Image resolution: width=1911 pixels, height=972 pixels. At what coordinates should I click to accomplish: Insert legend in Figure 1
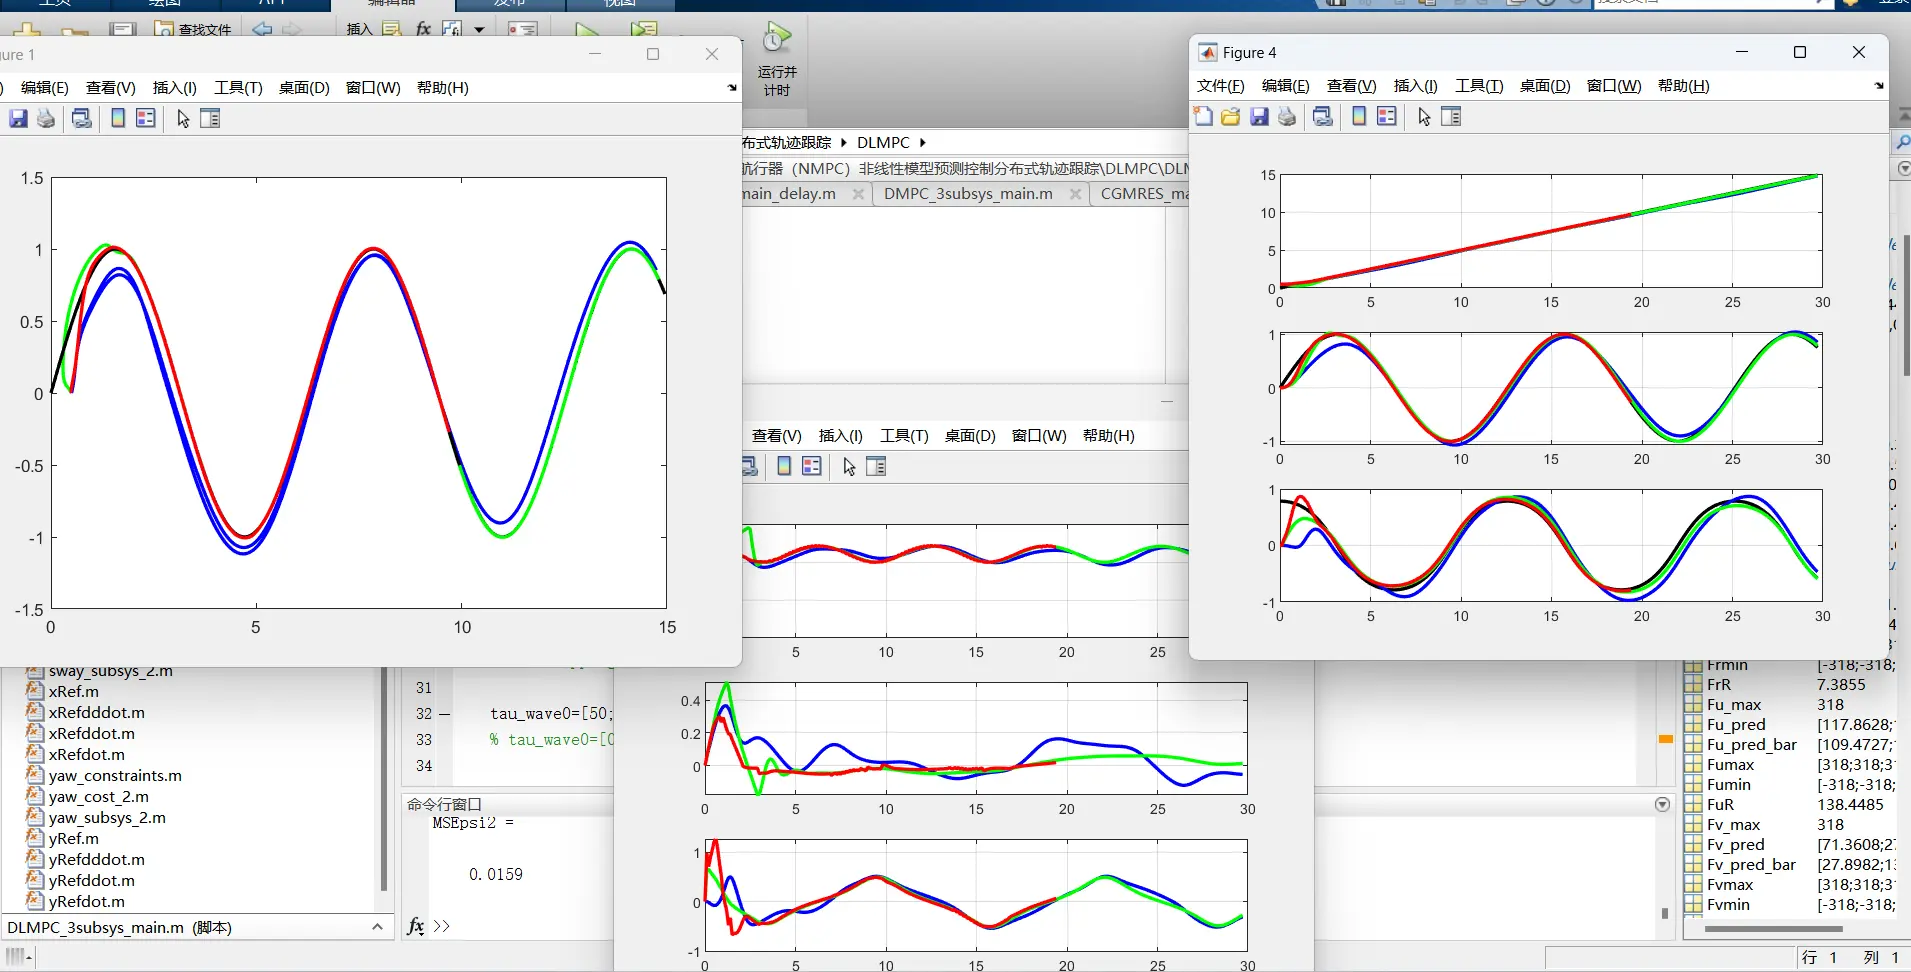coord(146,119)
